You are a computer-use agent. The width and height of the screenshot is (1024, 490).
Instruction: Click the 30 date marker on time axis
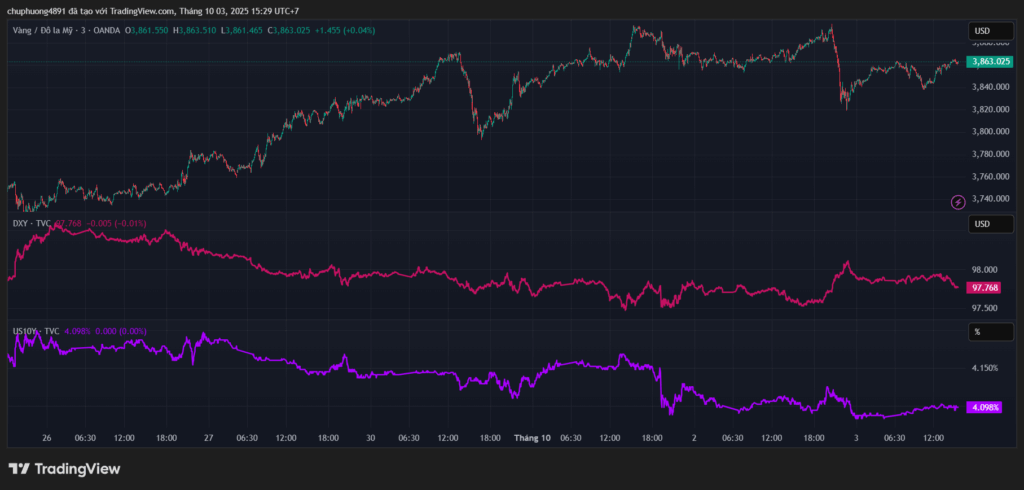point(370,438)
